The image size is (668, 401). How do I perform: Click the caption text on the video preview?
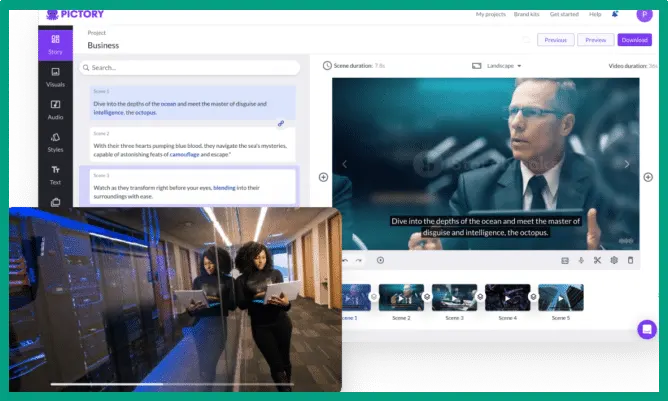(x=485, y=227)
